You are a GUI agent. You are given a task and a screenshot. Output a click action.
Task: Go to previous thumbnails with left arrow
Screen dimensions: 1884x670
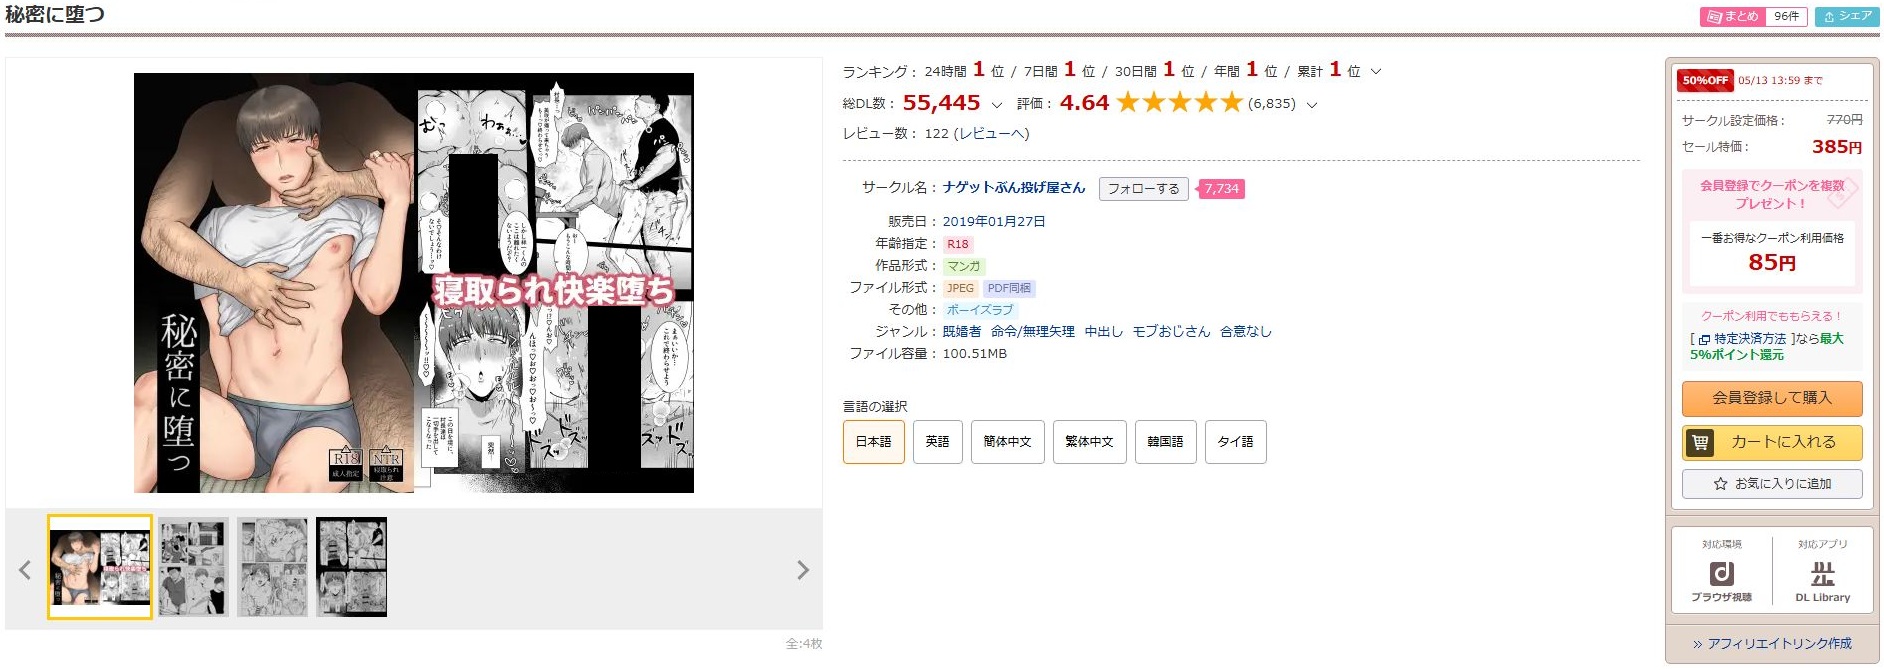(x=25, y=570)
